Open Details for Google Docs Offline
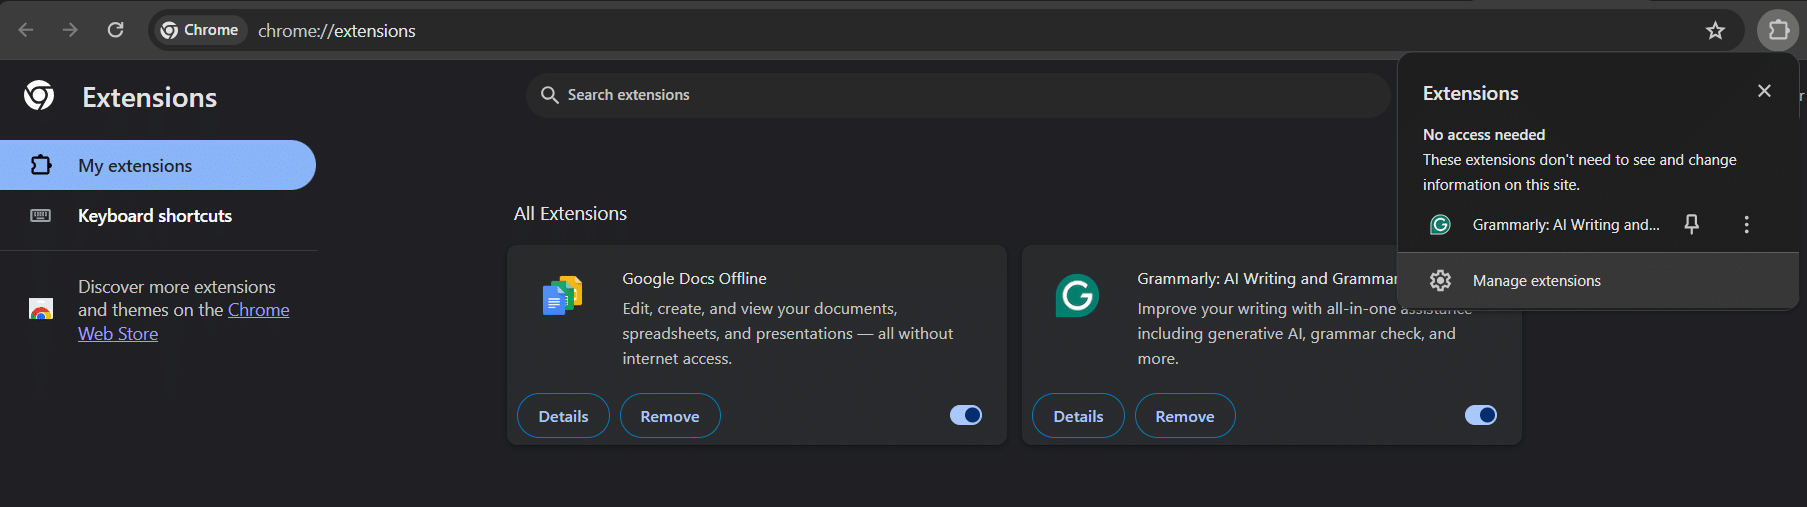This screenshot has height=507, width=1807. (x=563, y=416)
